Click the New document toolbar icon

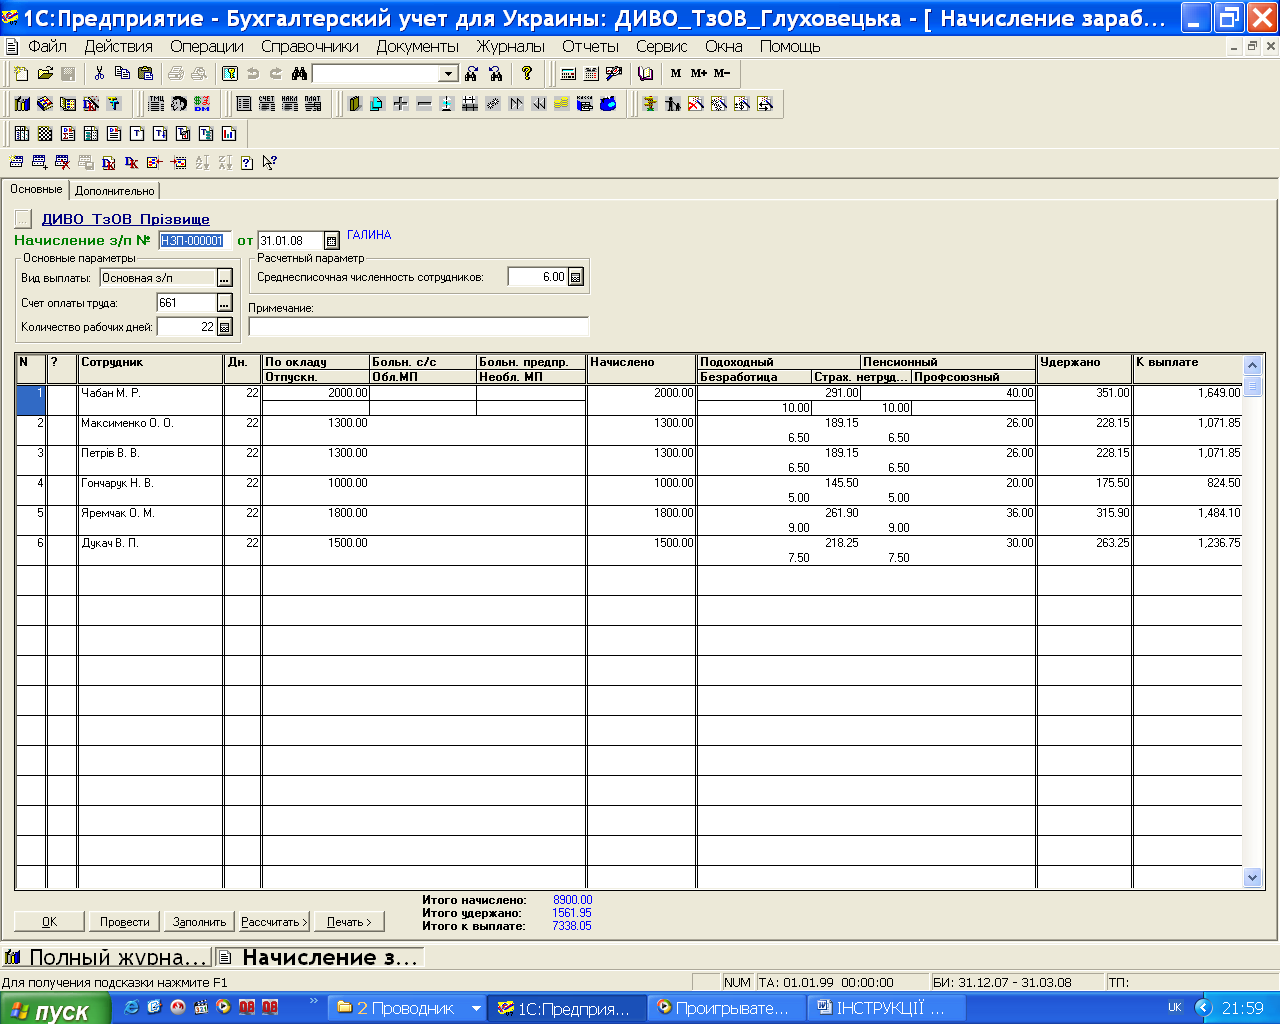(x=22, y=74)
